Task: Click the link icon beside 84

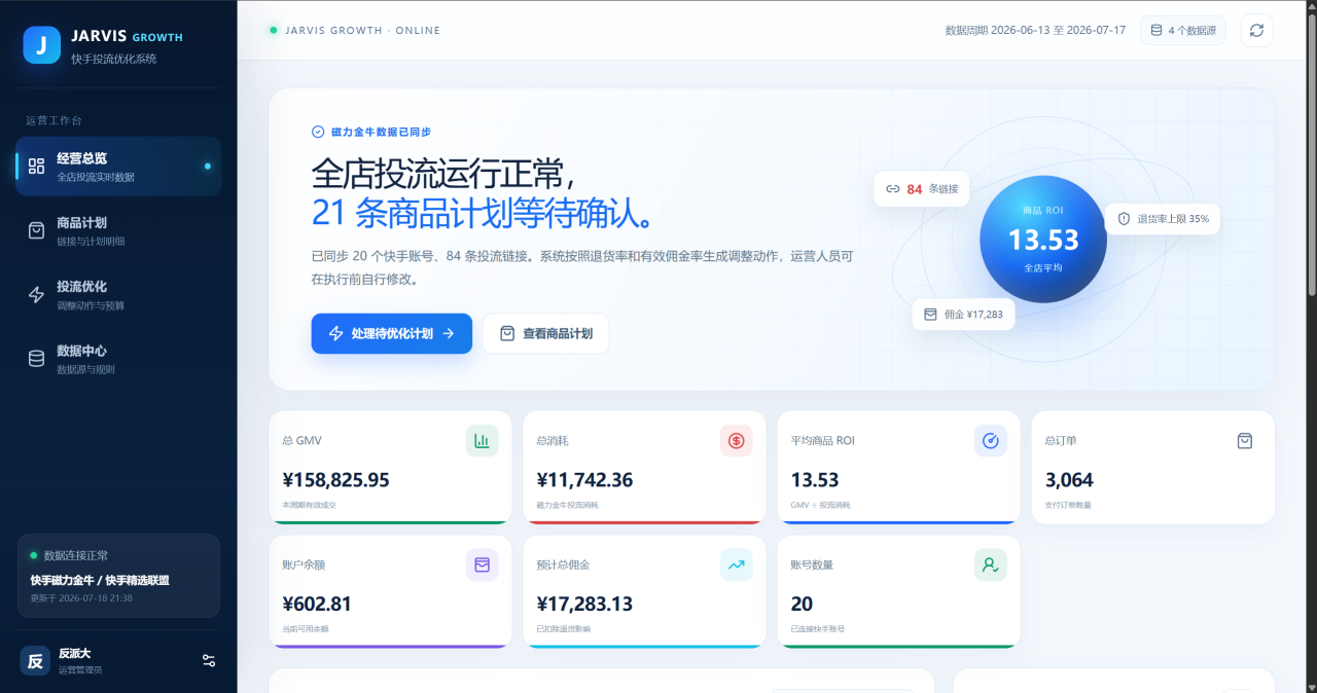Action: [x=893, y=188]
